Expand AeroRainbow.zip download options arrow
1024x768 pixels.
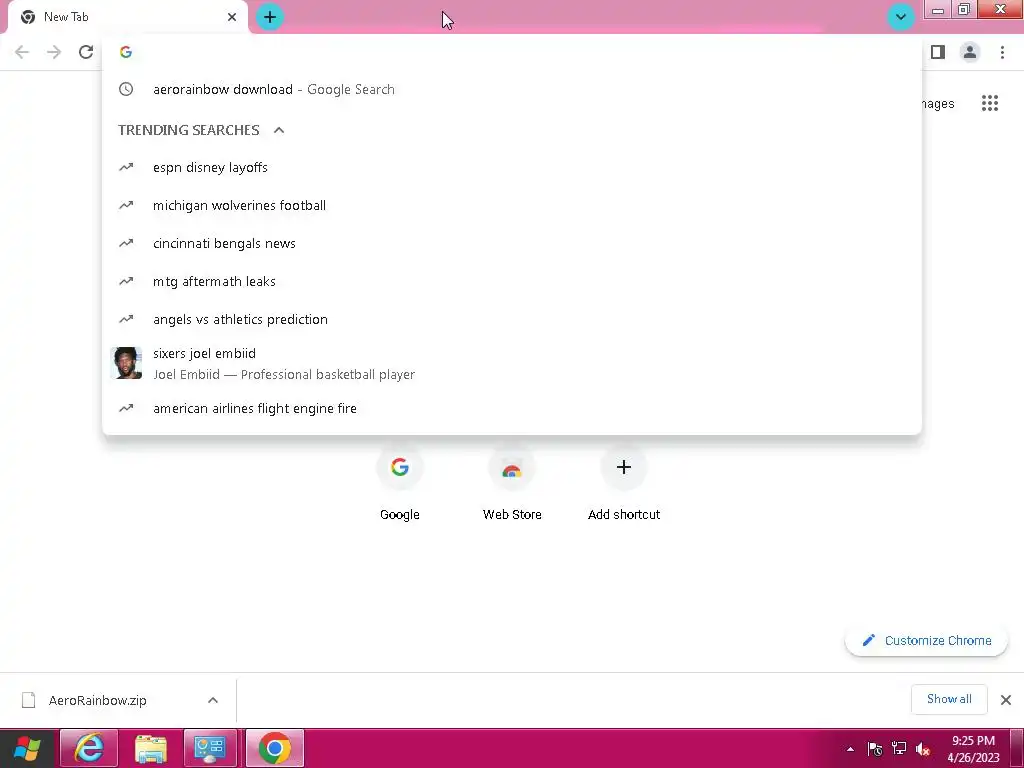click(213, 700)
